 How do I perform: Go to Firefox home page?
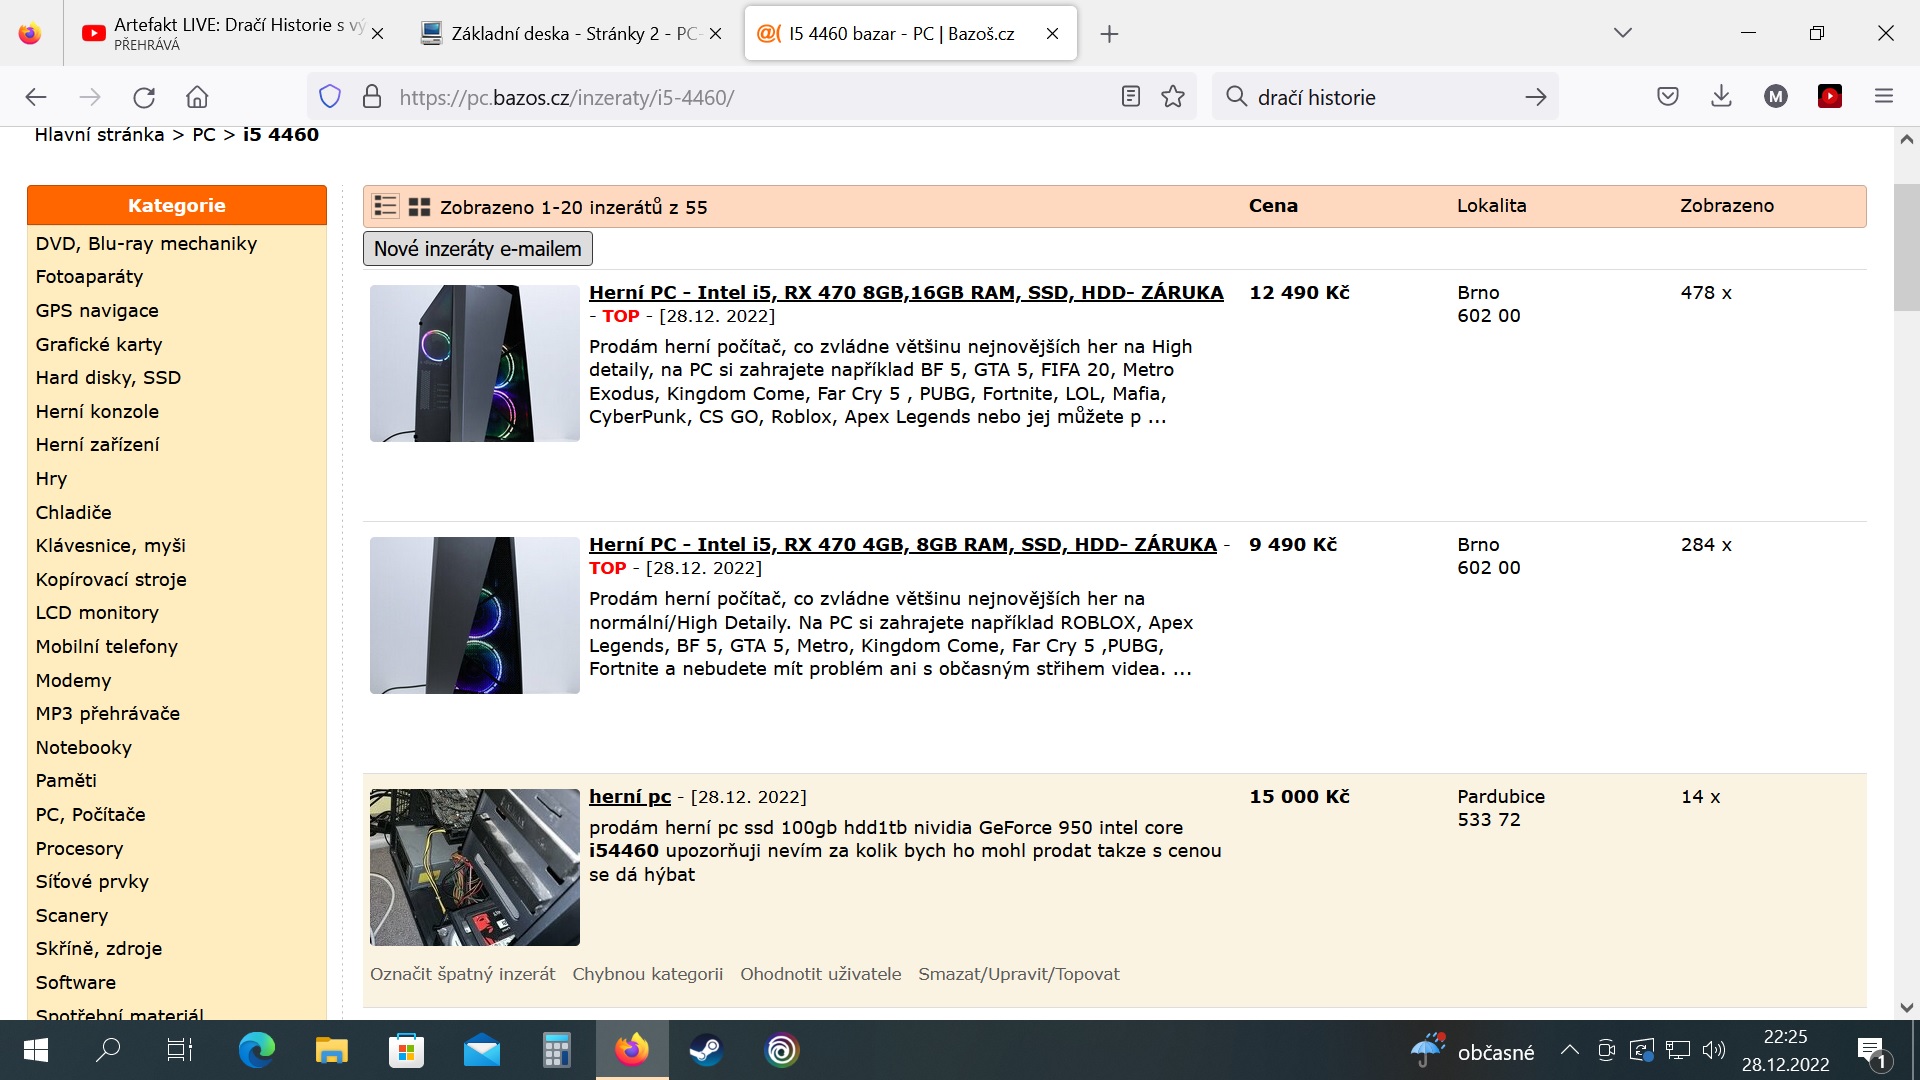197,97
